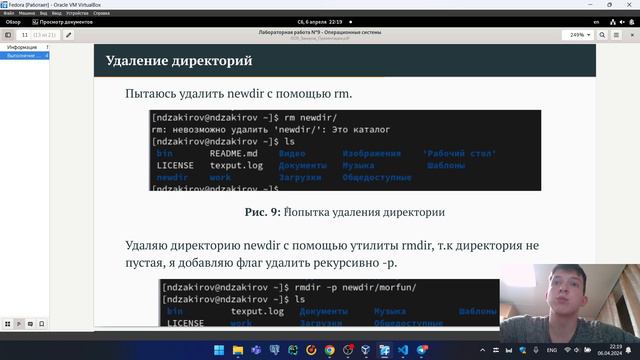Click the GNOME clock showing 22:19
Image resolution: width=640 pixels, height=360 pixels.
tap(320, 22)
